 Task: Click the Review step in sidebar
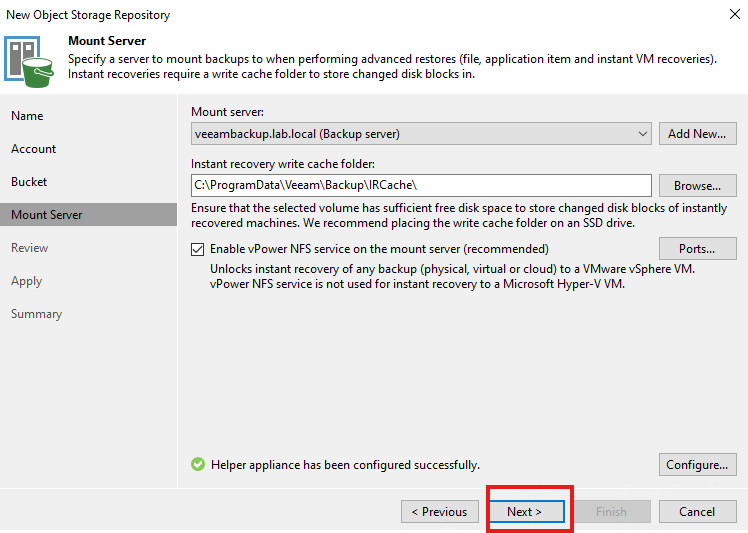pos(29,248)
